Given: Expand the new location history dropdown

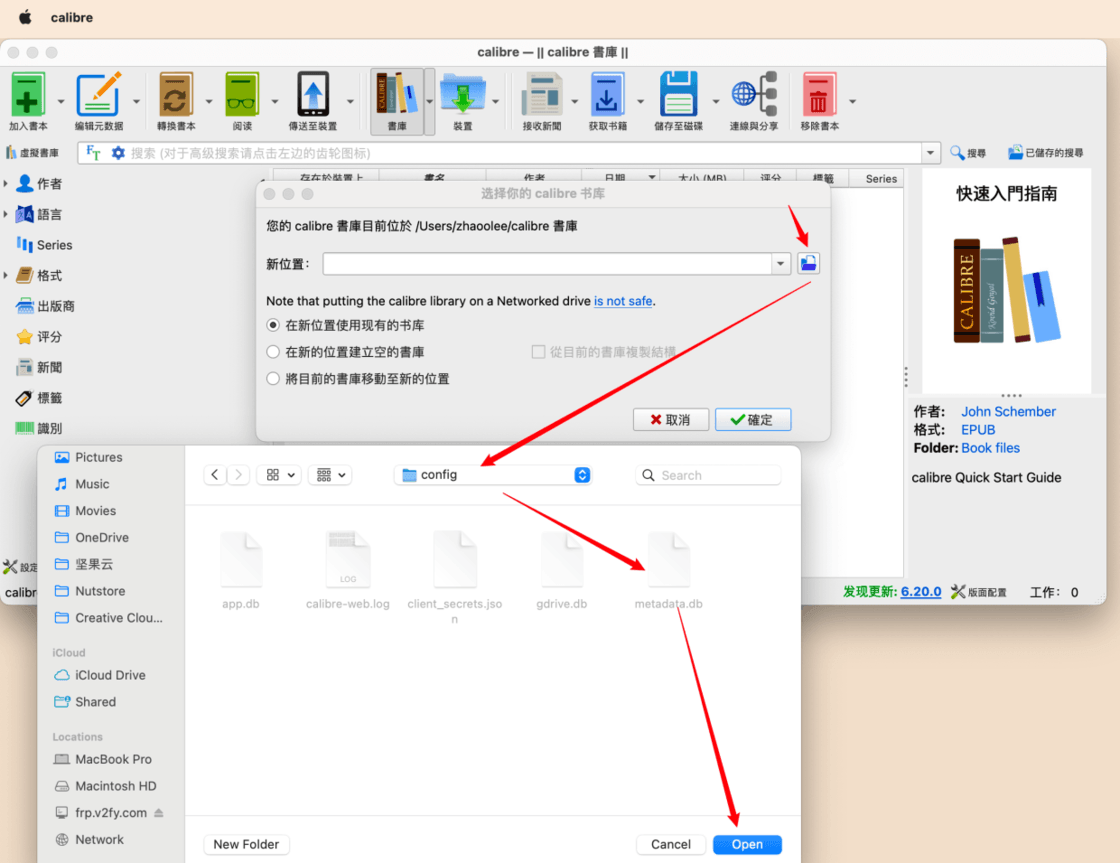Looking at the screenshot, I should pyautogui.click(x=781, y=264).
